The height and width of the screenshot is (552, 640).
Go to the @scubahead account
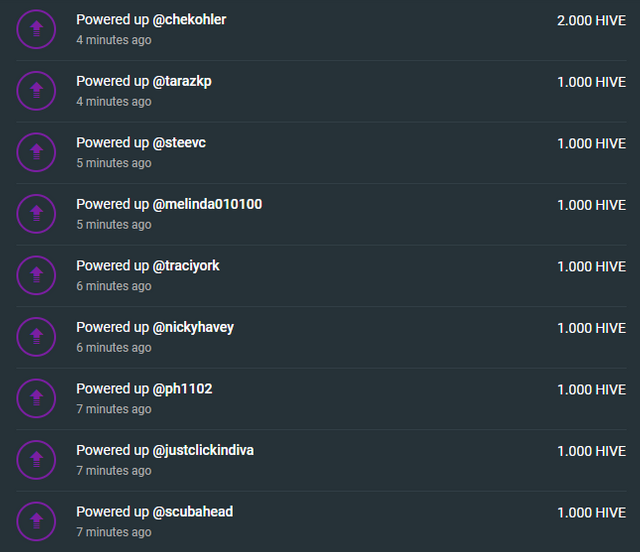pyautogui.click(x=193, y=512)
